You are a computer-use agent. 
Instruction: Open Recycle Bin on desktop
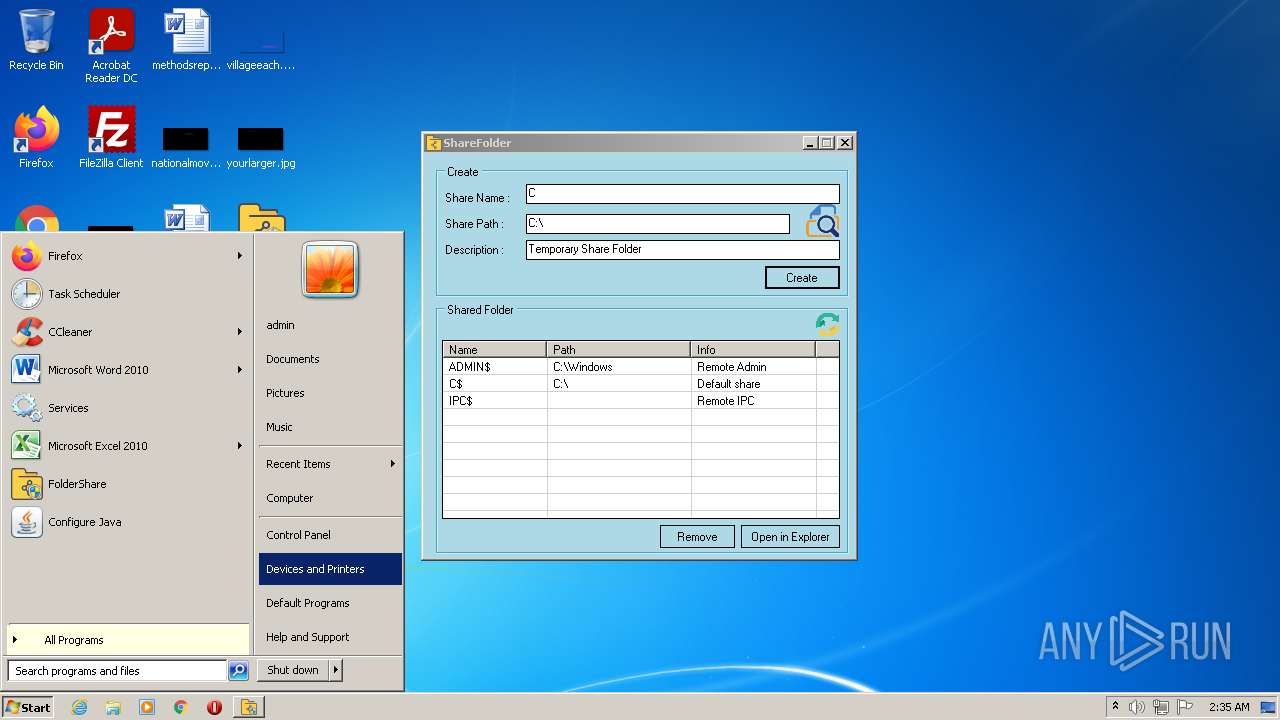point(36,41)
